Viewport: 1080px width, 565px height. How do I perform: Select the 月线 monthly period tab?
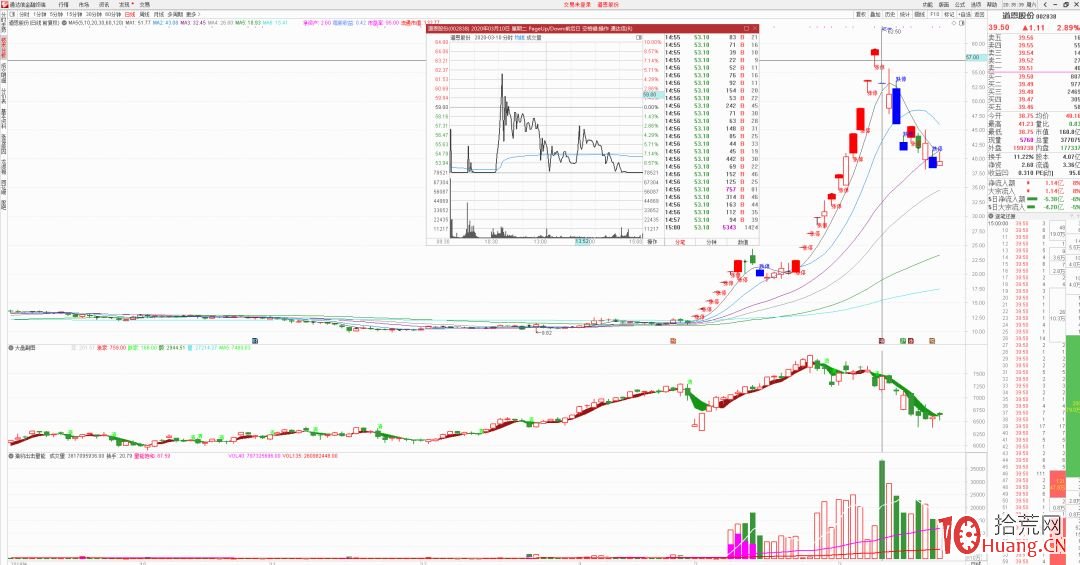[158, 14]
